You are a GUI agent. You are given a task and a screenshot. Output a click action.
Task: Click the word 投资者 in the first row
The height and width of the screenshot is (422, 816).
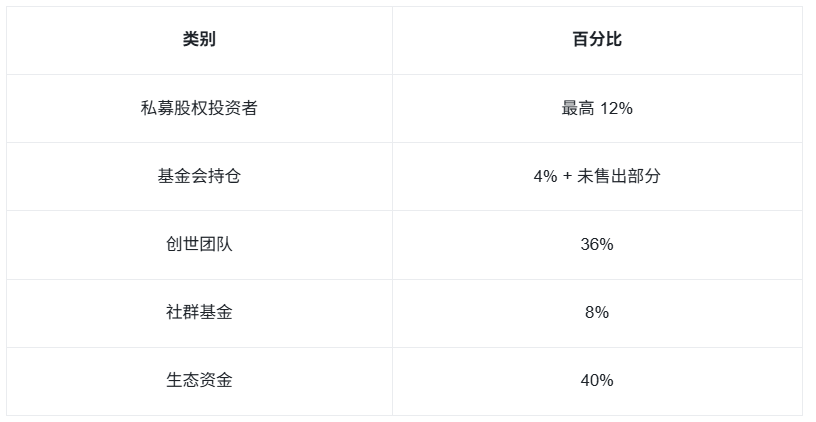click(x=232, y=108)
